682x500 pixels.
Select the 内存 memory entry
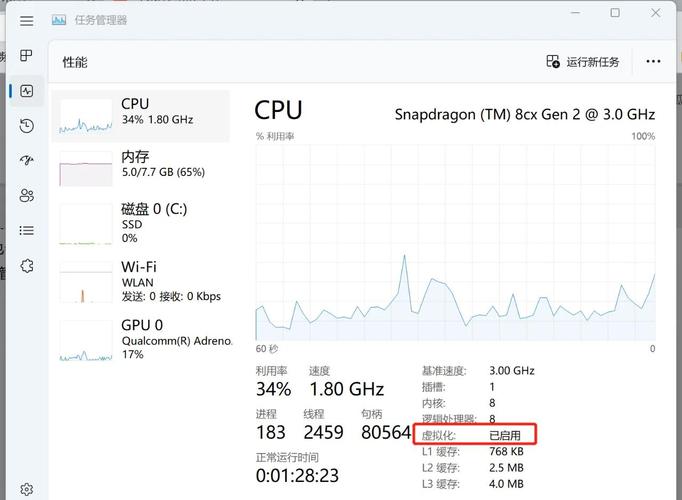[140, 168]
